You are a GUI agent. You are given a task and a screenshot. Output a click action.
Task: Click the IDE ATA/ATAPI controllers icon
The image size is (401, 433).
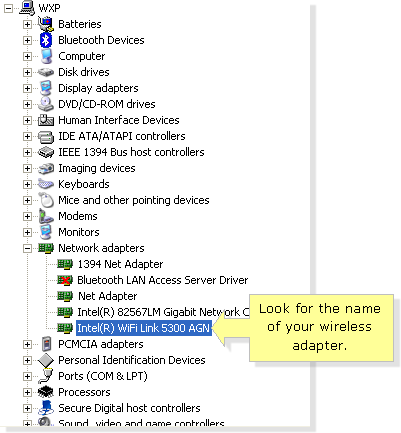(x=46, y=136)
